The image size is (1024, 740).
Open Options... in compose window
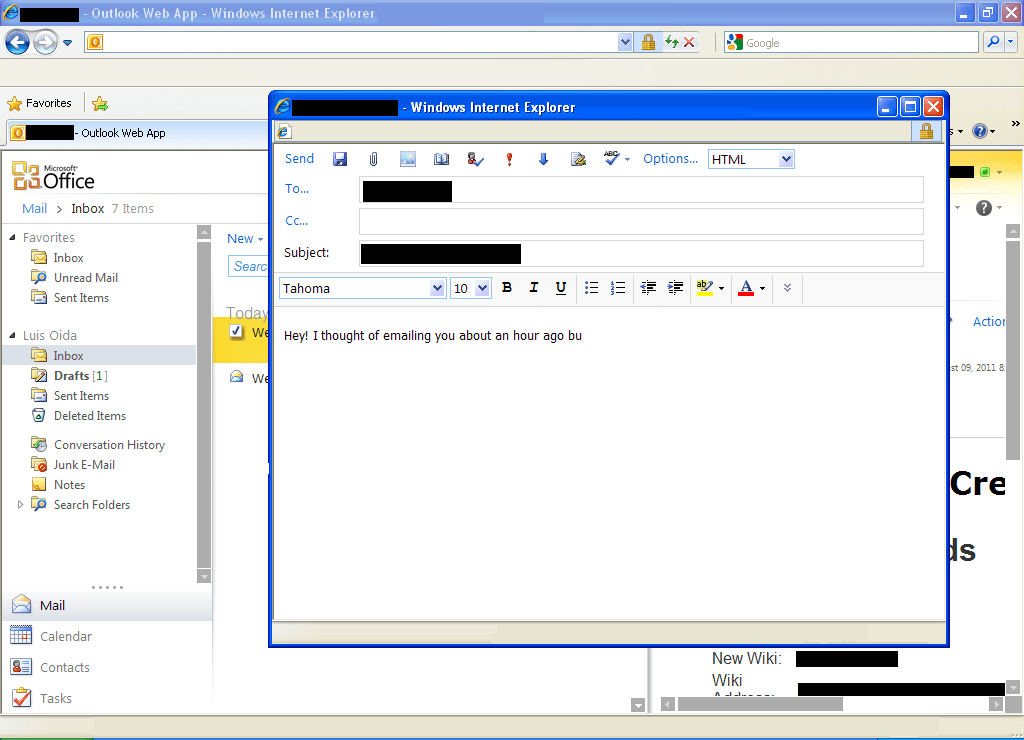(670, 159)
